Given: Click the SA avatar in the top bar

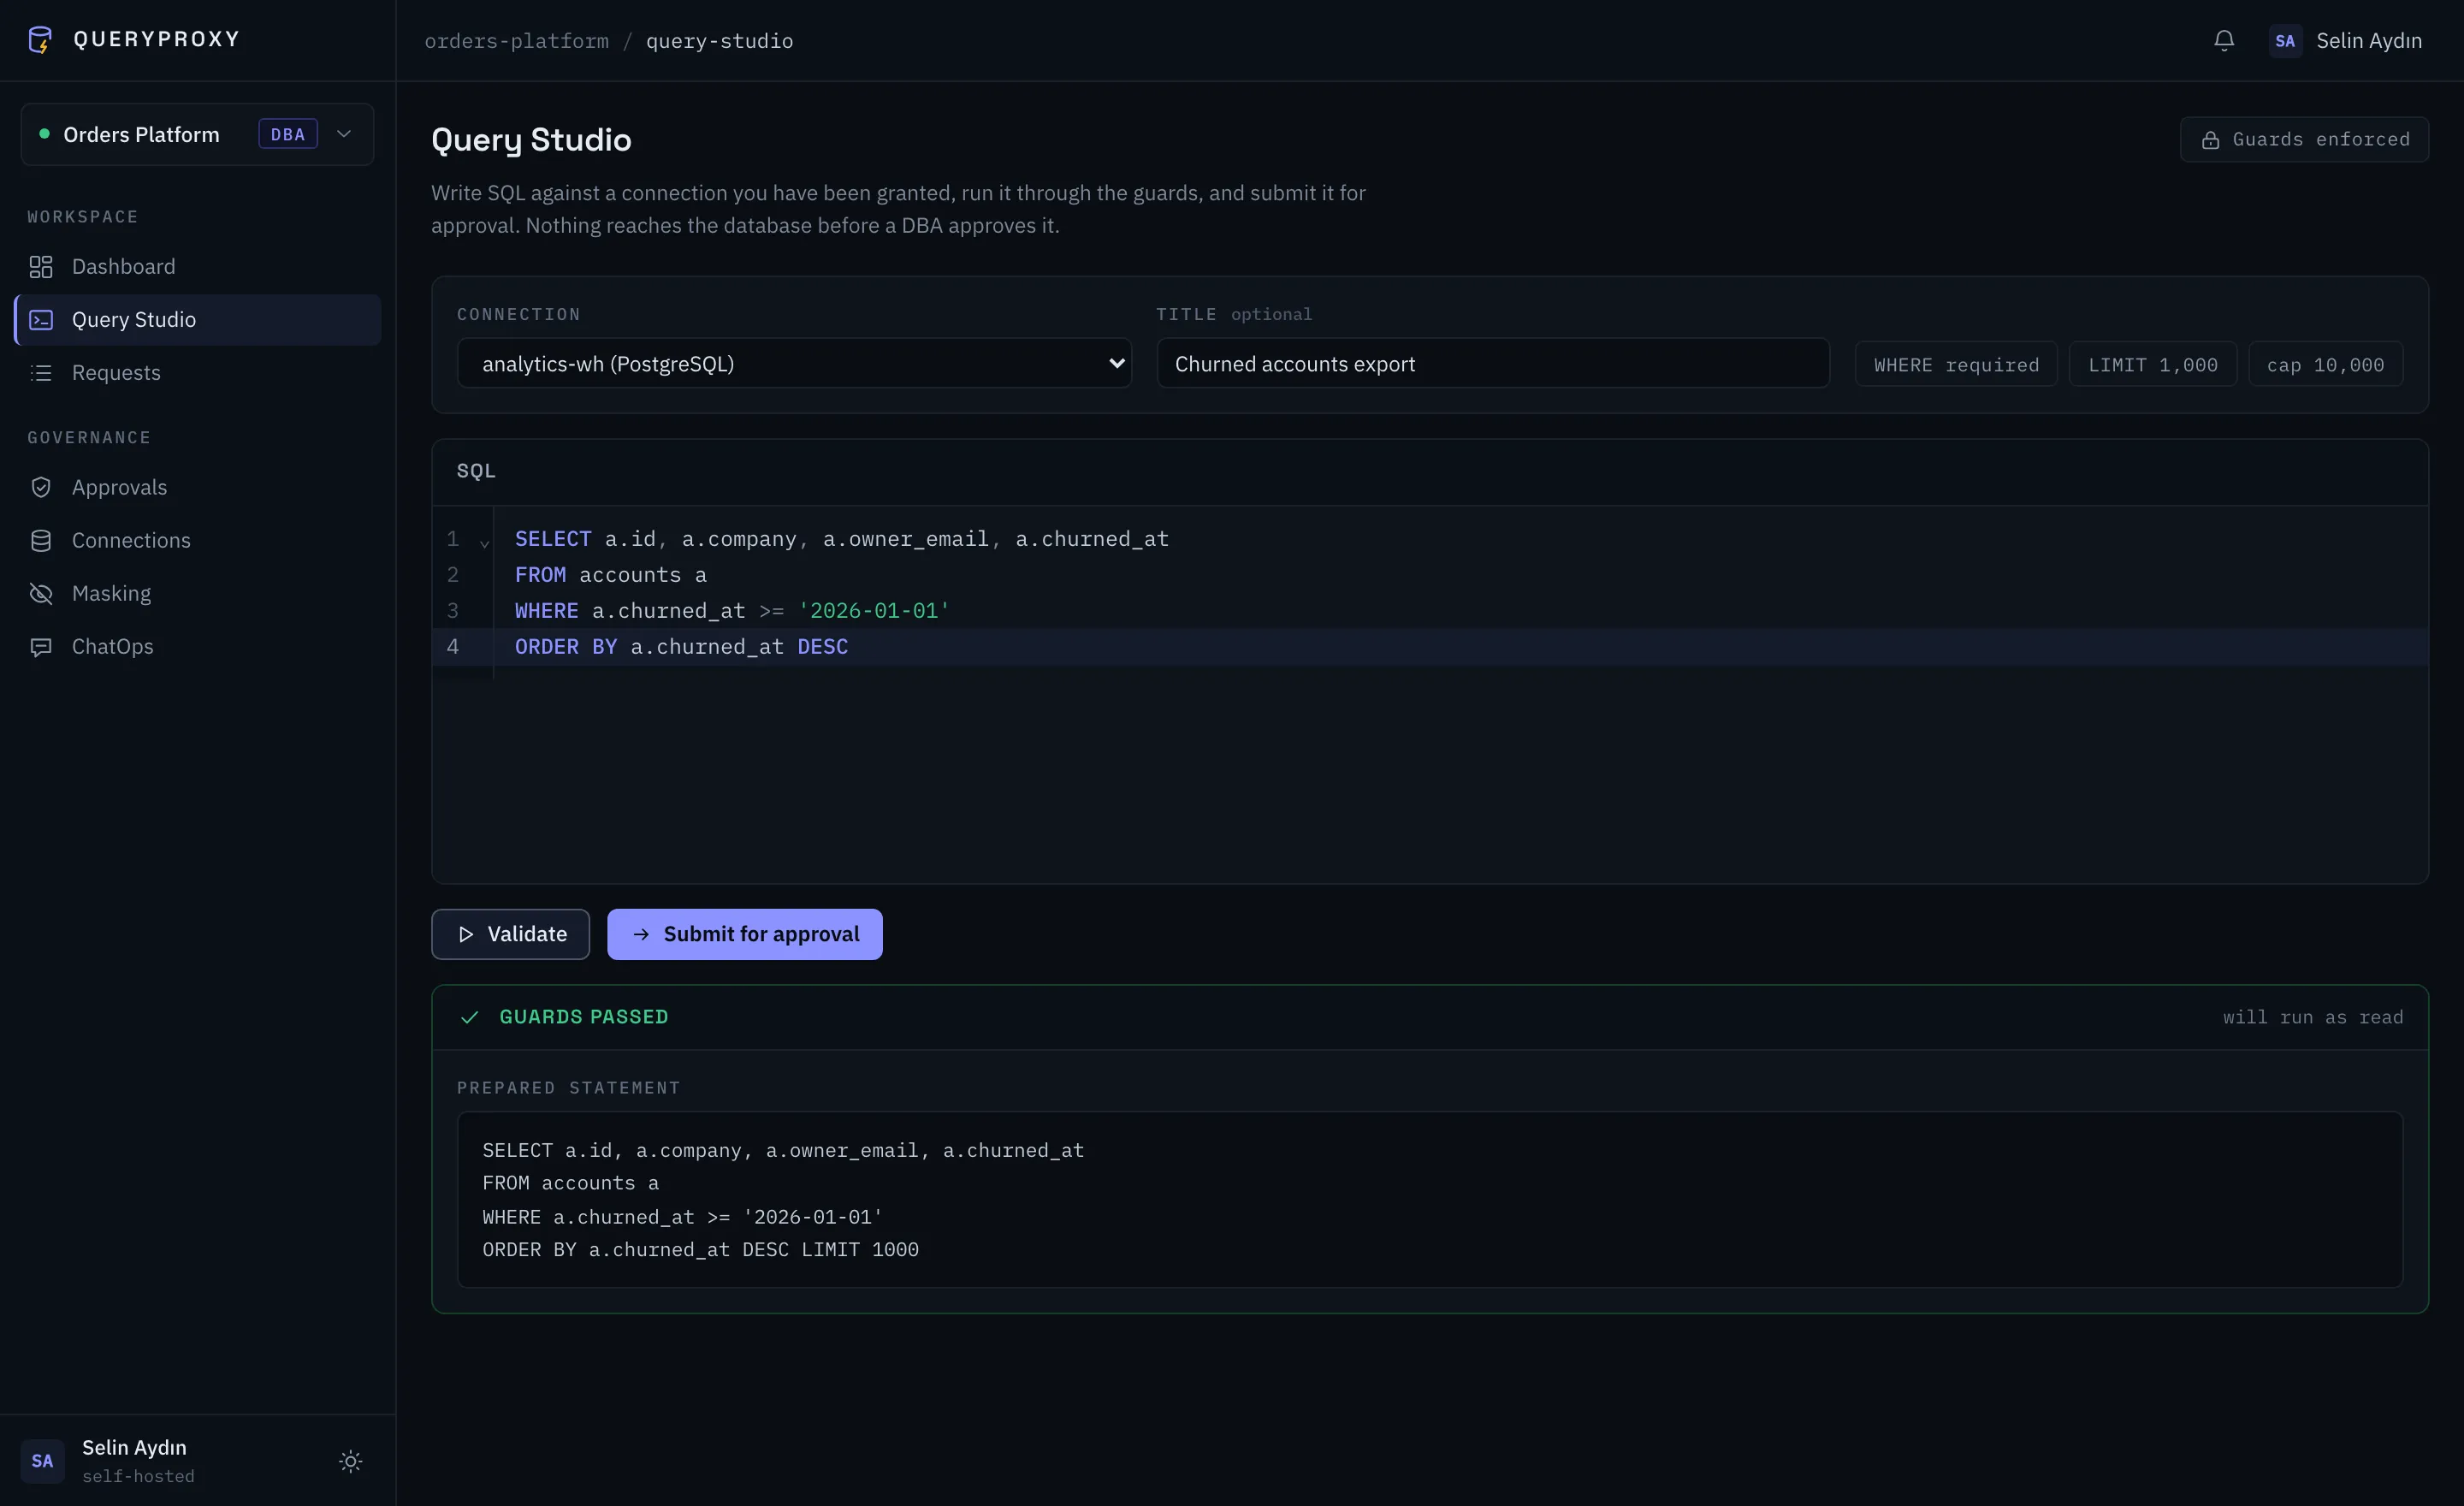Looking at the screenshot, I should tap(2285, 41).
